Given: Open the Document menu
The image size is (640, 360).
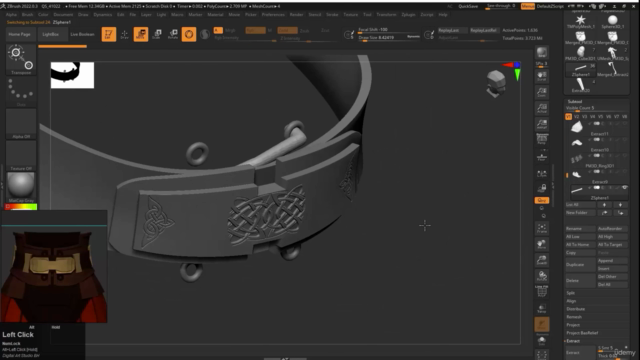Looking at the screenshot, I should point(63,15).
